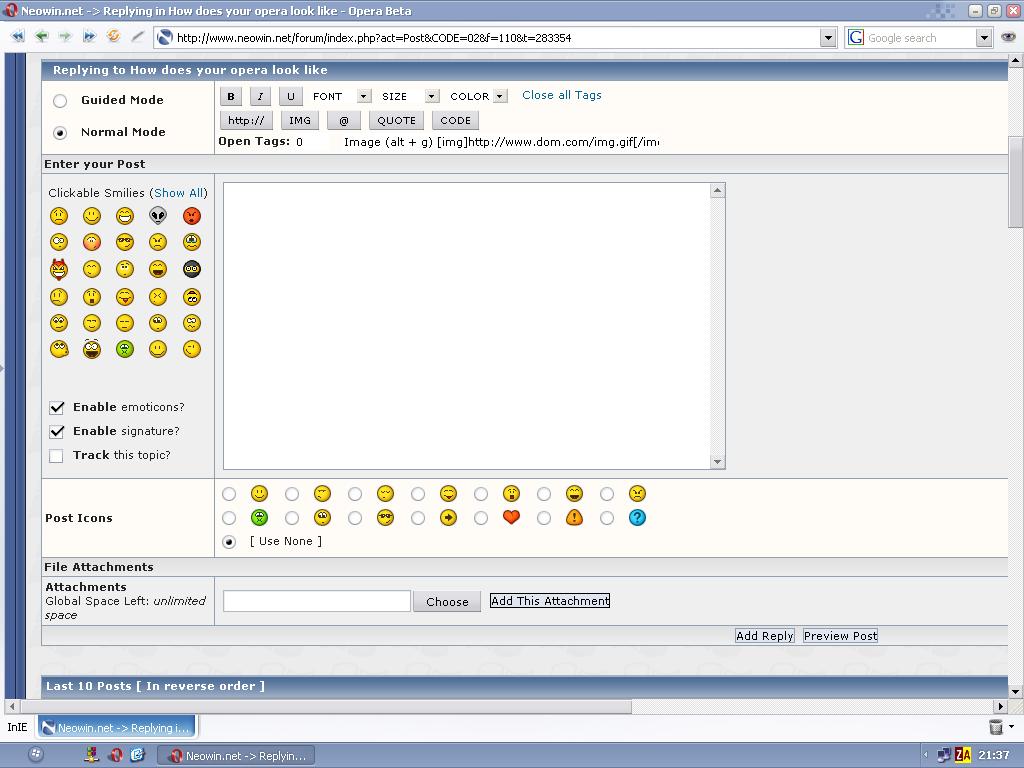Select radio for heart post icon

481,518
